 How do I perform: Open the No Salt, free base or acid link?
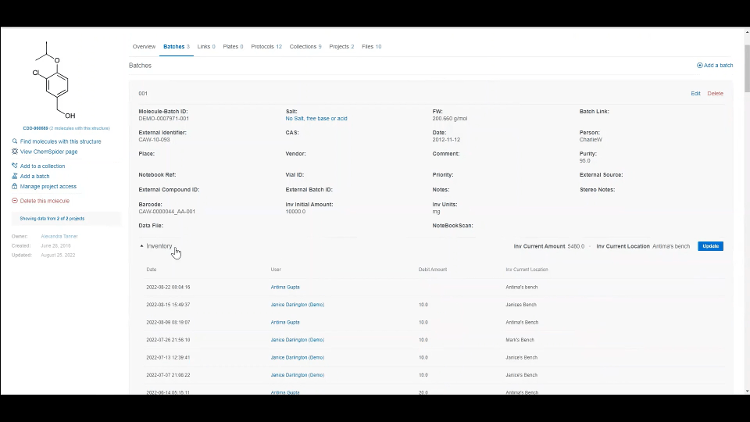316,118
